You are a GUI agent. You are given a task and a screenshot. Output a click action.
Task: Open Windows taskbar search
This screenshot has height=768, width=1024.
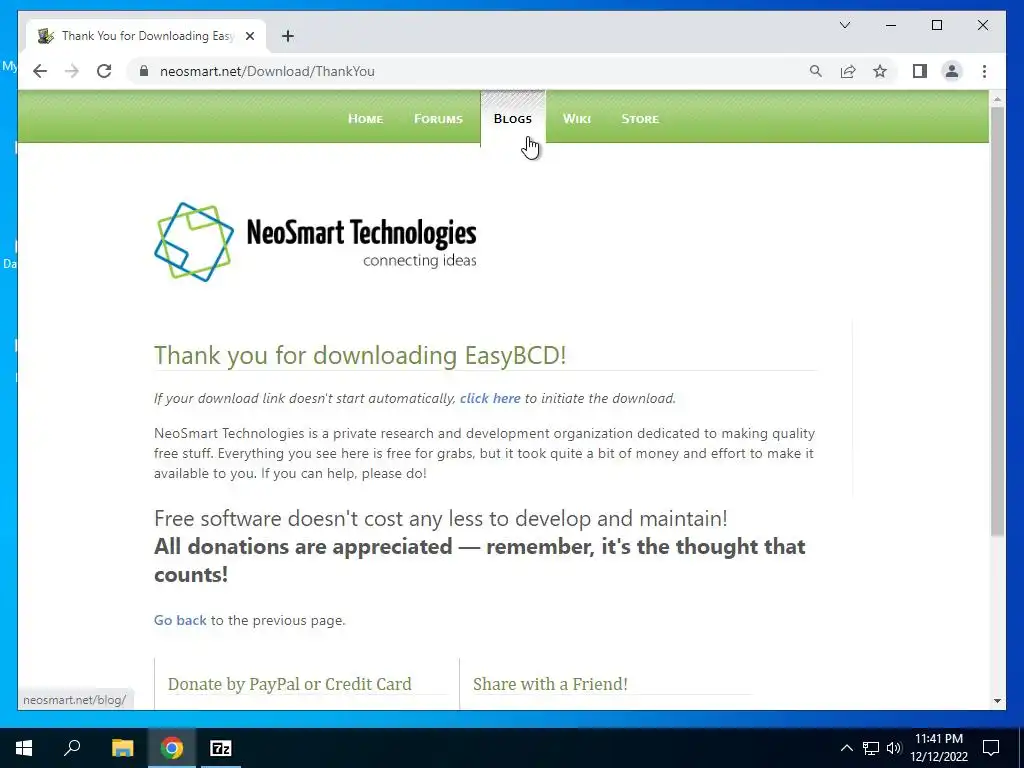coord(72,748)
